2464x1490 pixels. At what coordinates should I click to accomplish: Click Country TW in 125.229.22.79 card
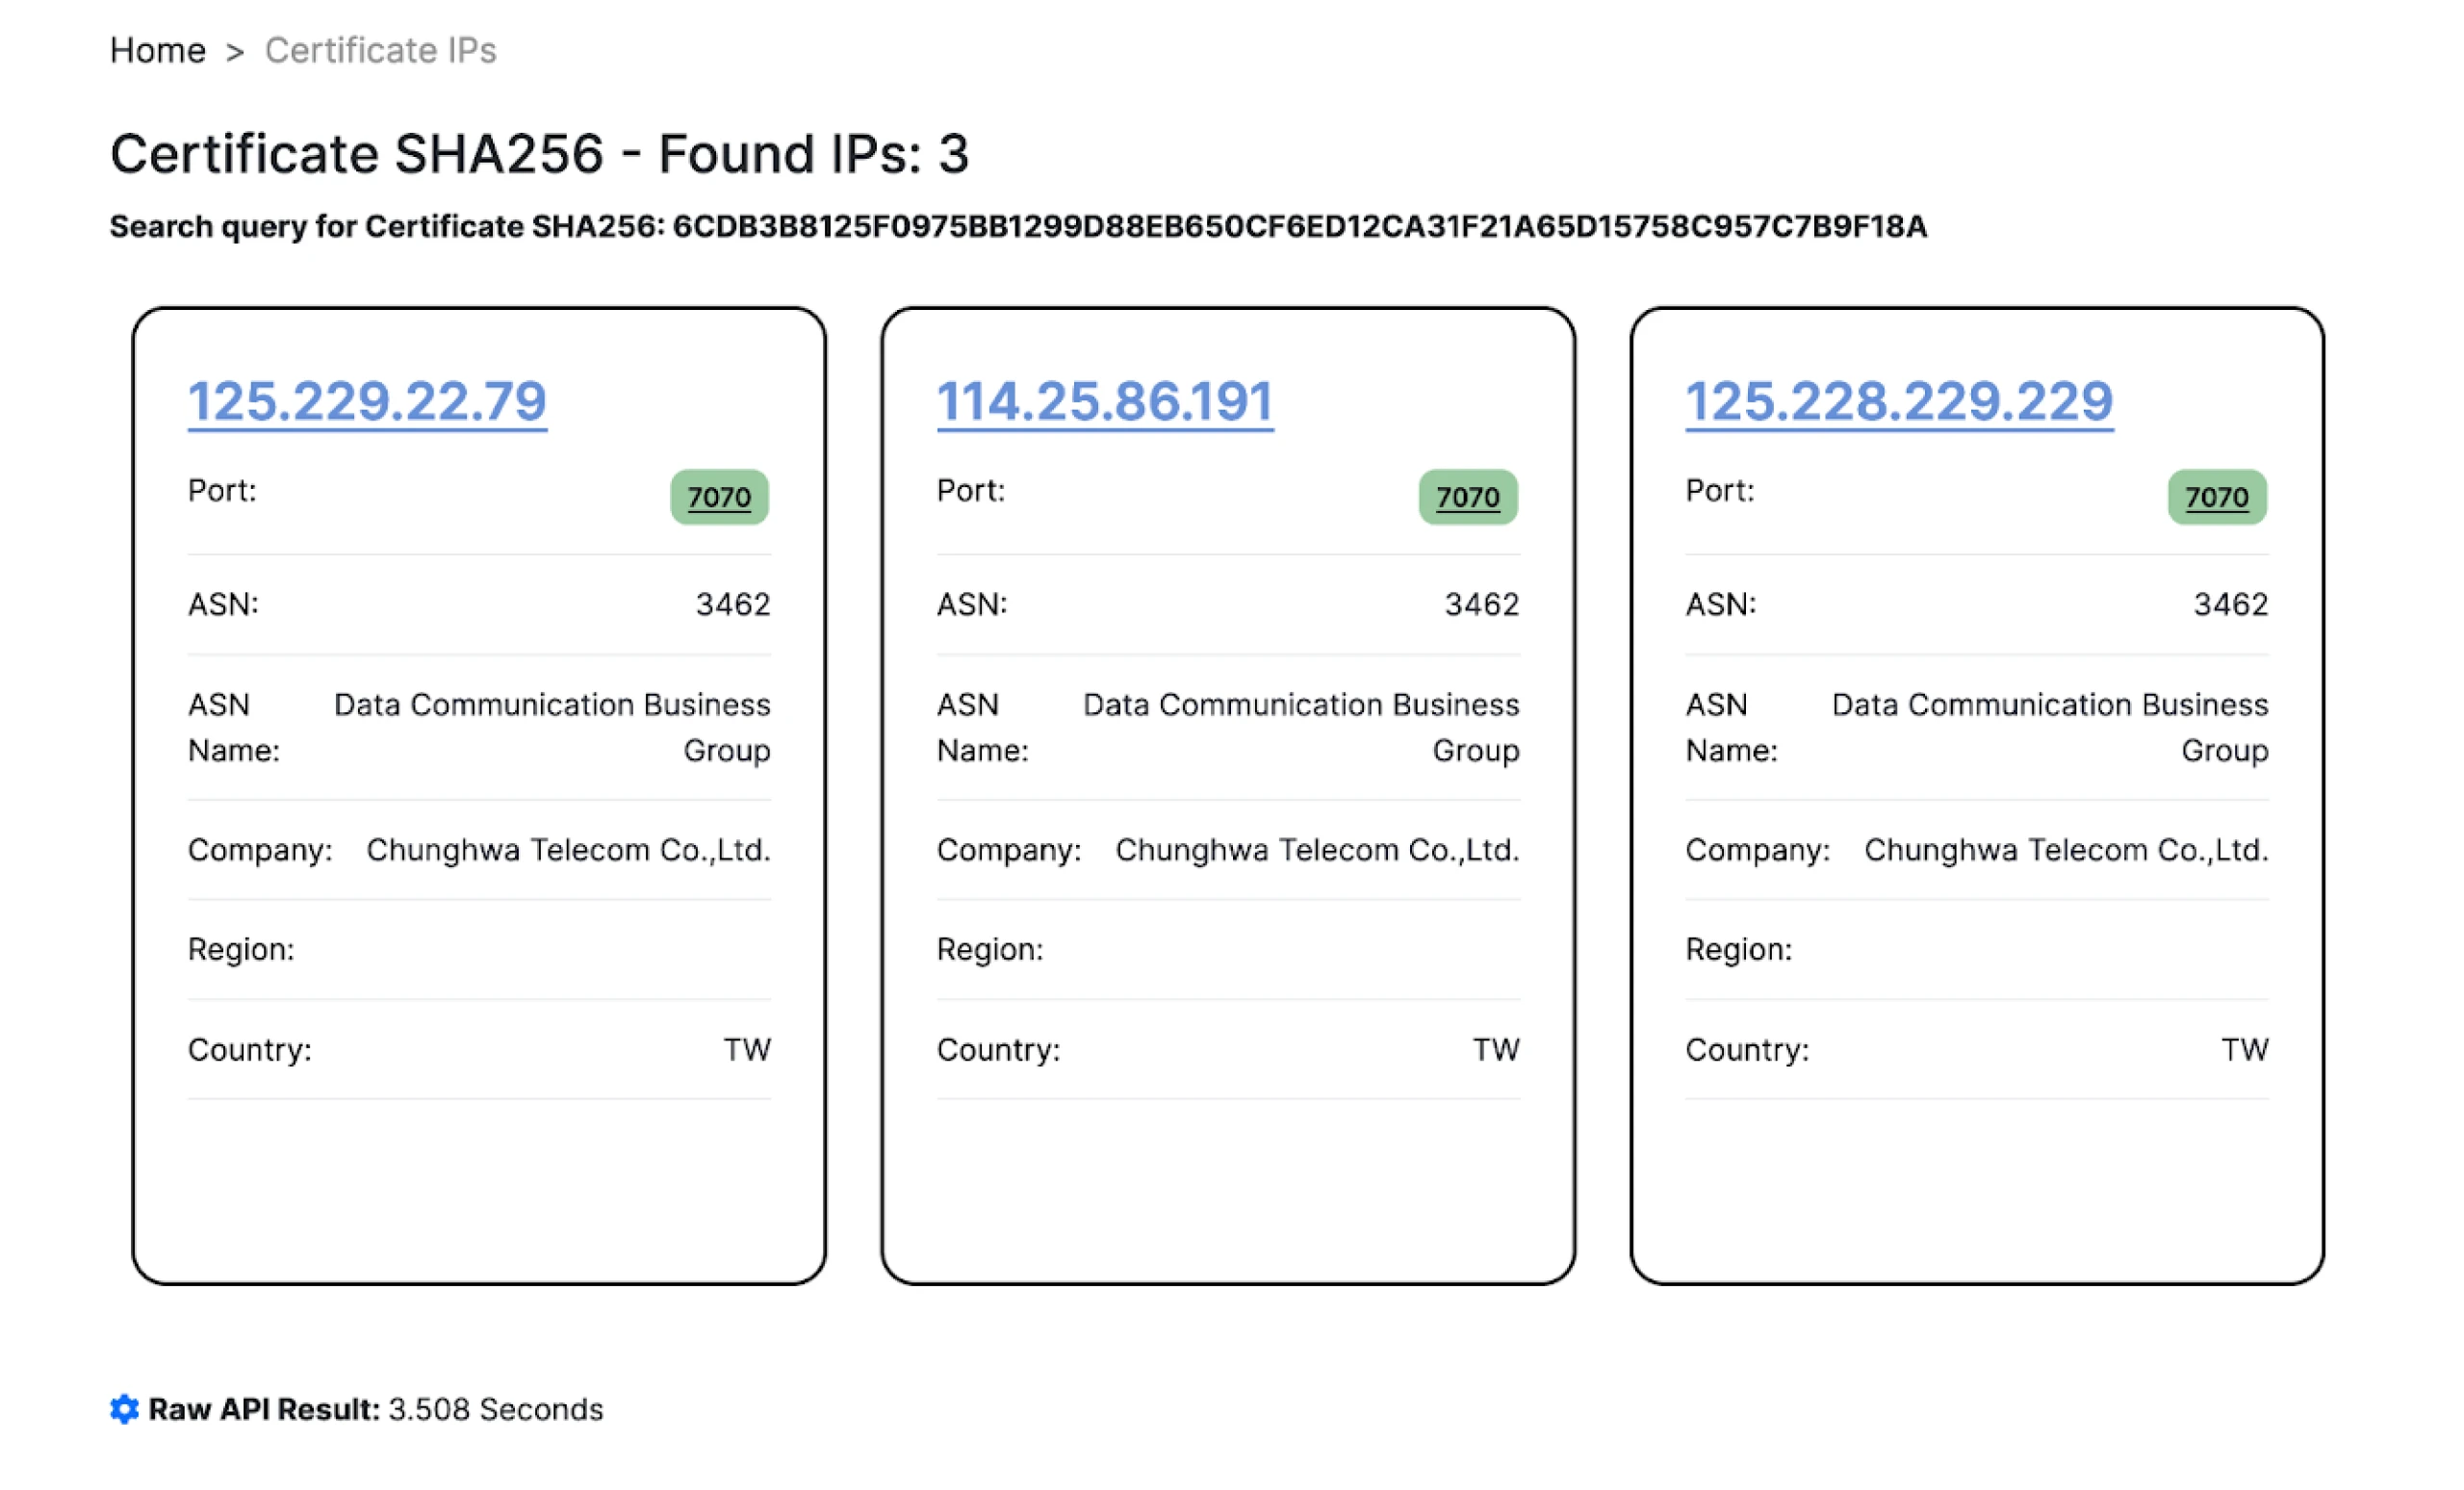[x=747, y=1050]
